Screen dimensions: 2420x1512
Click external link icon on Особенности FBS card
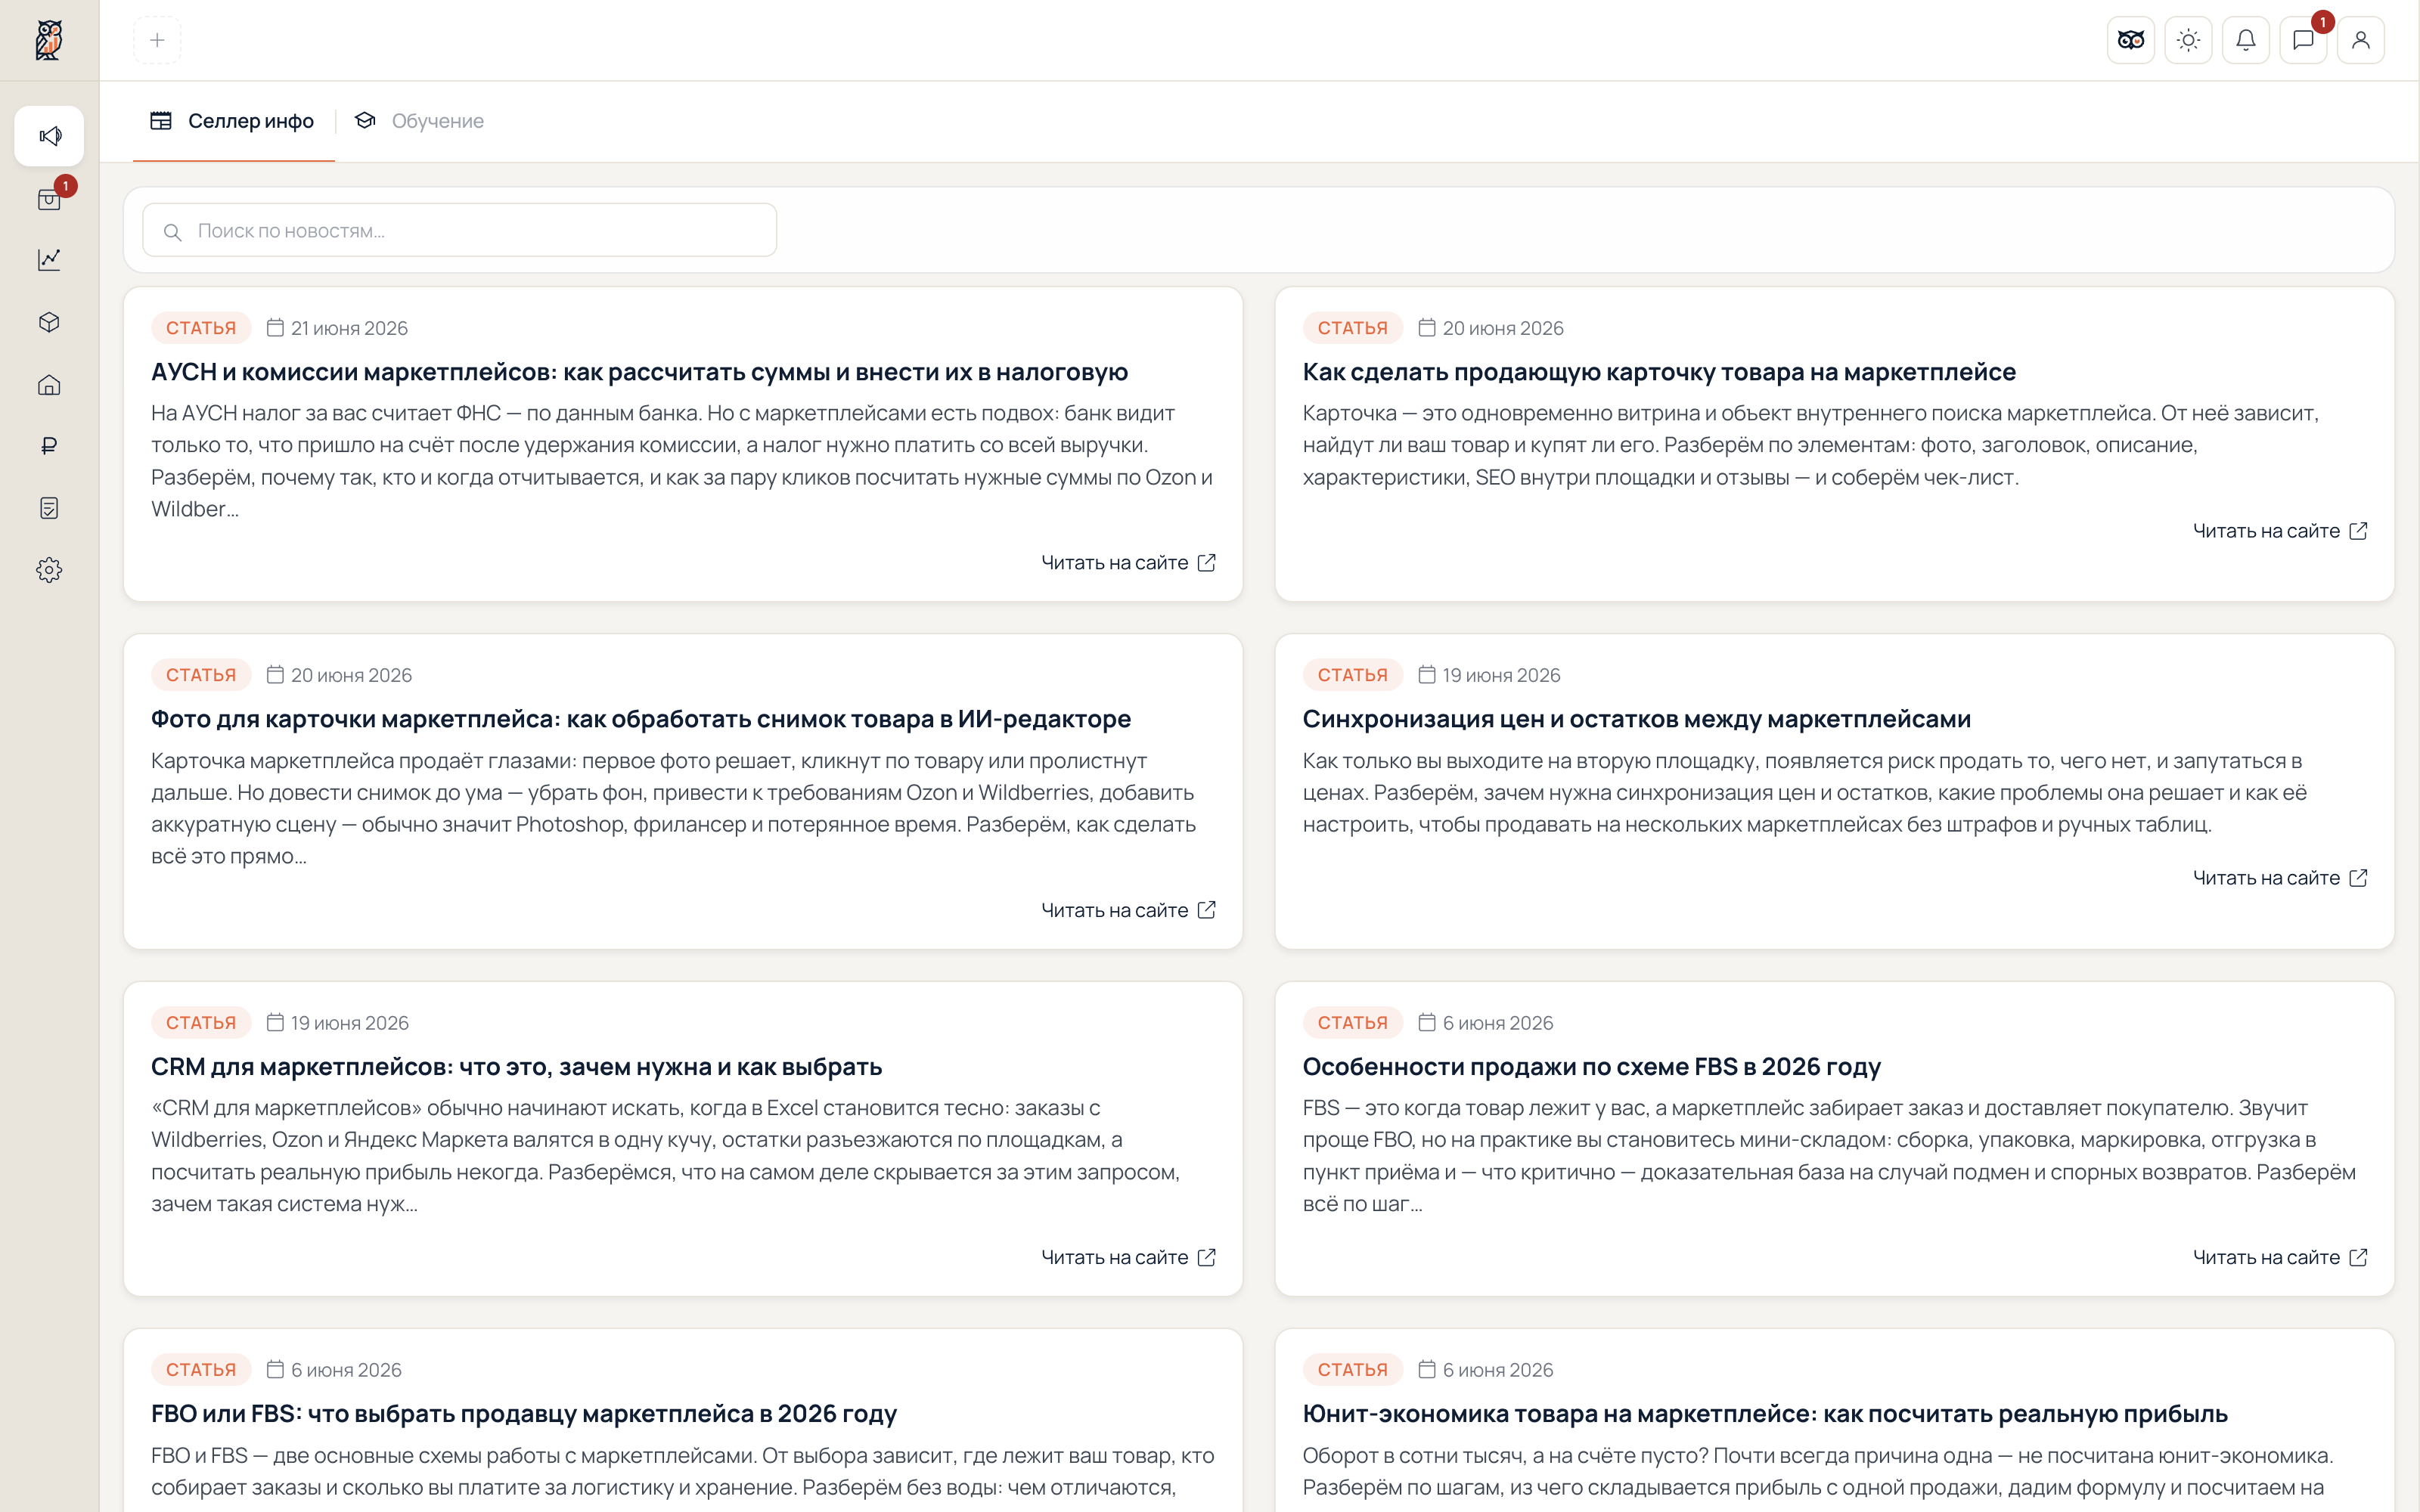pos(2358,1257)
